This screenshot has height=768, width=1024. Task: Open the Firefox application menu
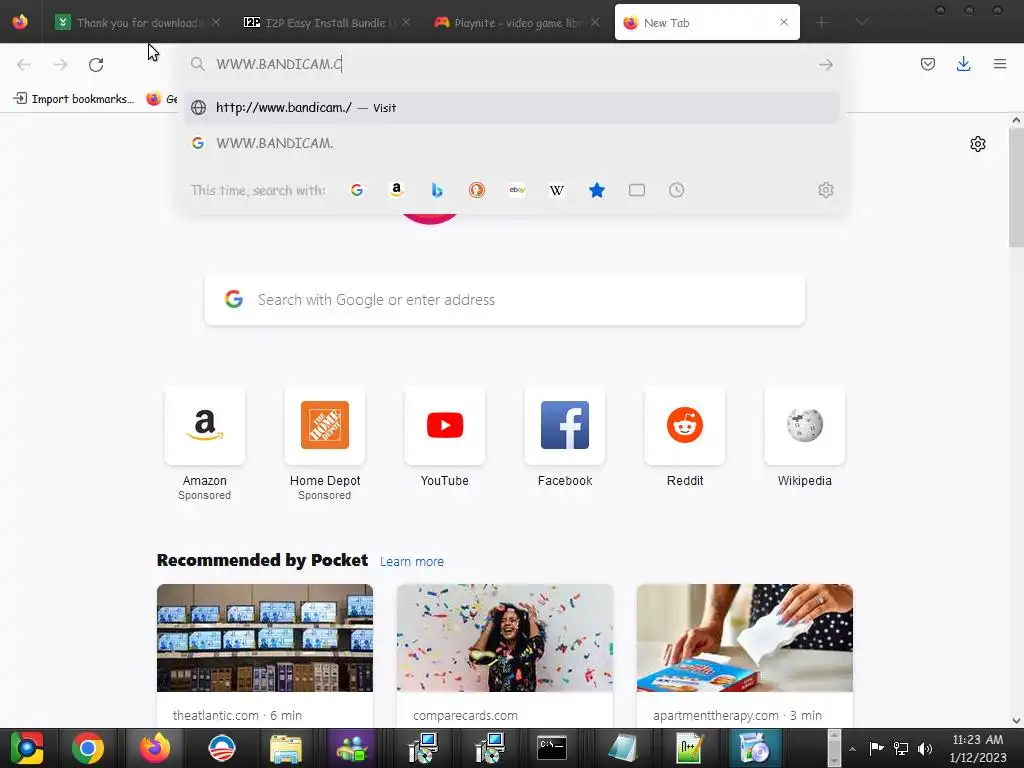click(x=1000, y=64)
